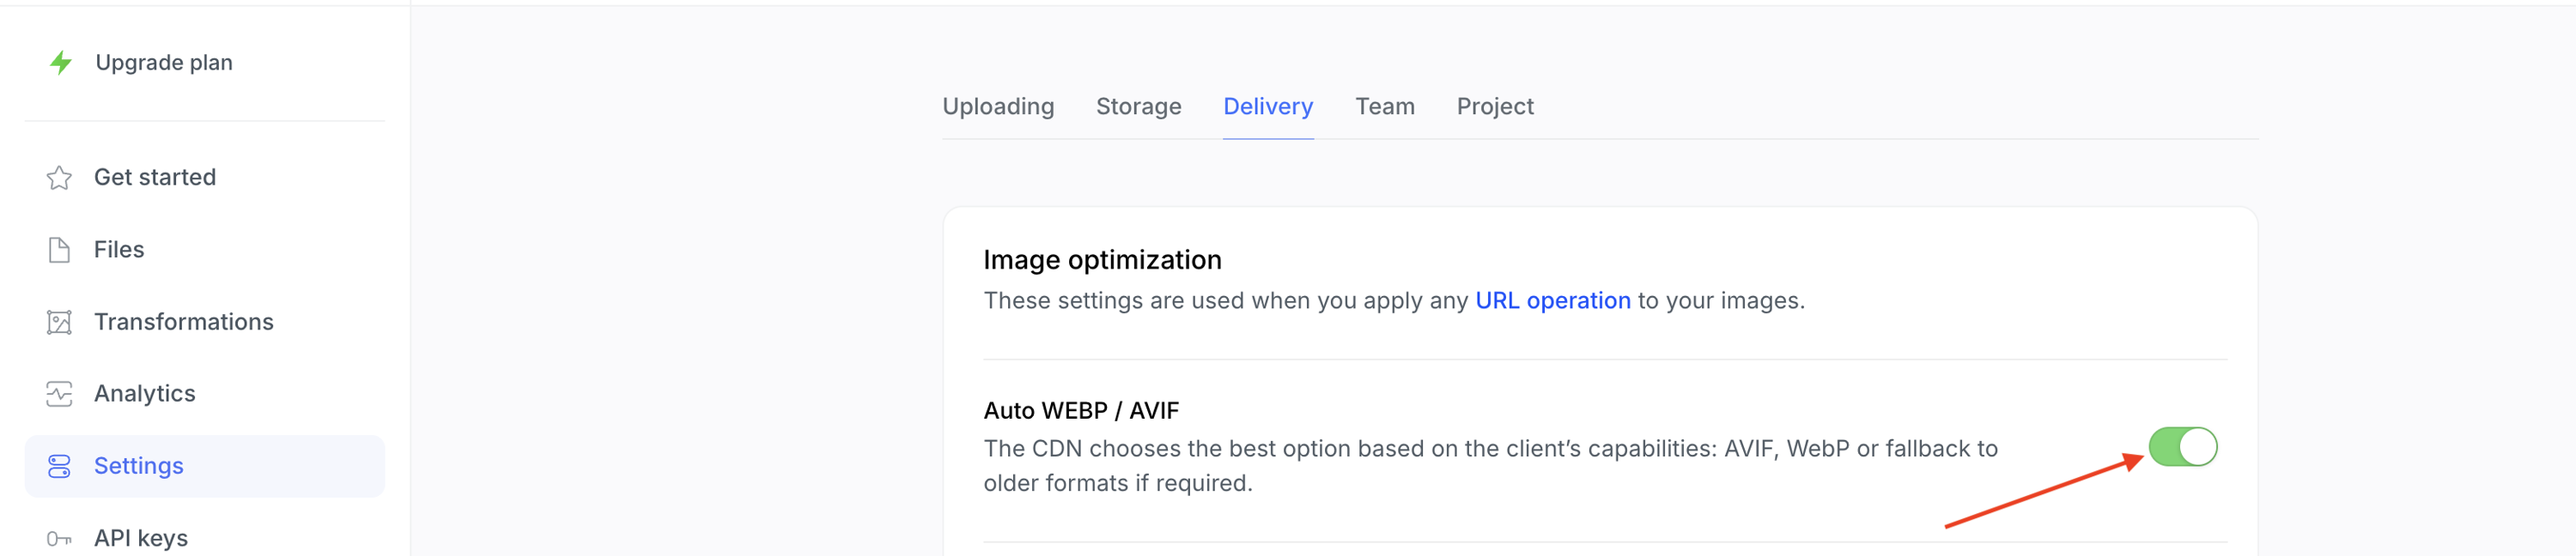Click the image icon beside Transformations
Viewport: 2576px width, 556px height.
pyautogui.click(x=59, y=322)
